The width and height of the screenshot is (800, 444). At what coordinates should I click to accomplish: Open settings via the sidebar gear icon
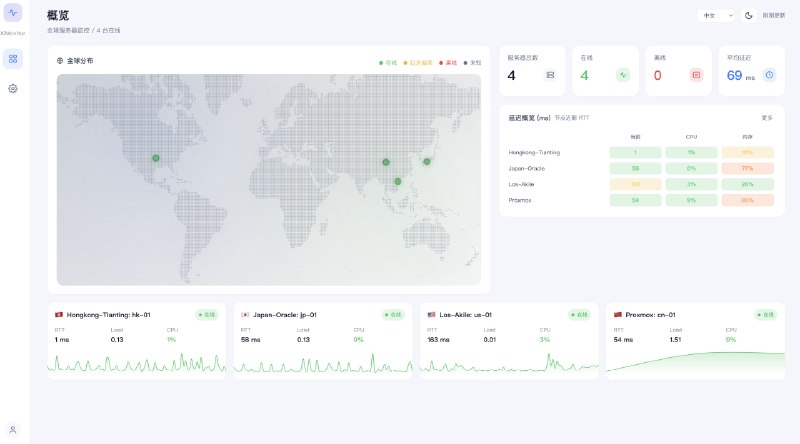(x=13, y=89)
